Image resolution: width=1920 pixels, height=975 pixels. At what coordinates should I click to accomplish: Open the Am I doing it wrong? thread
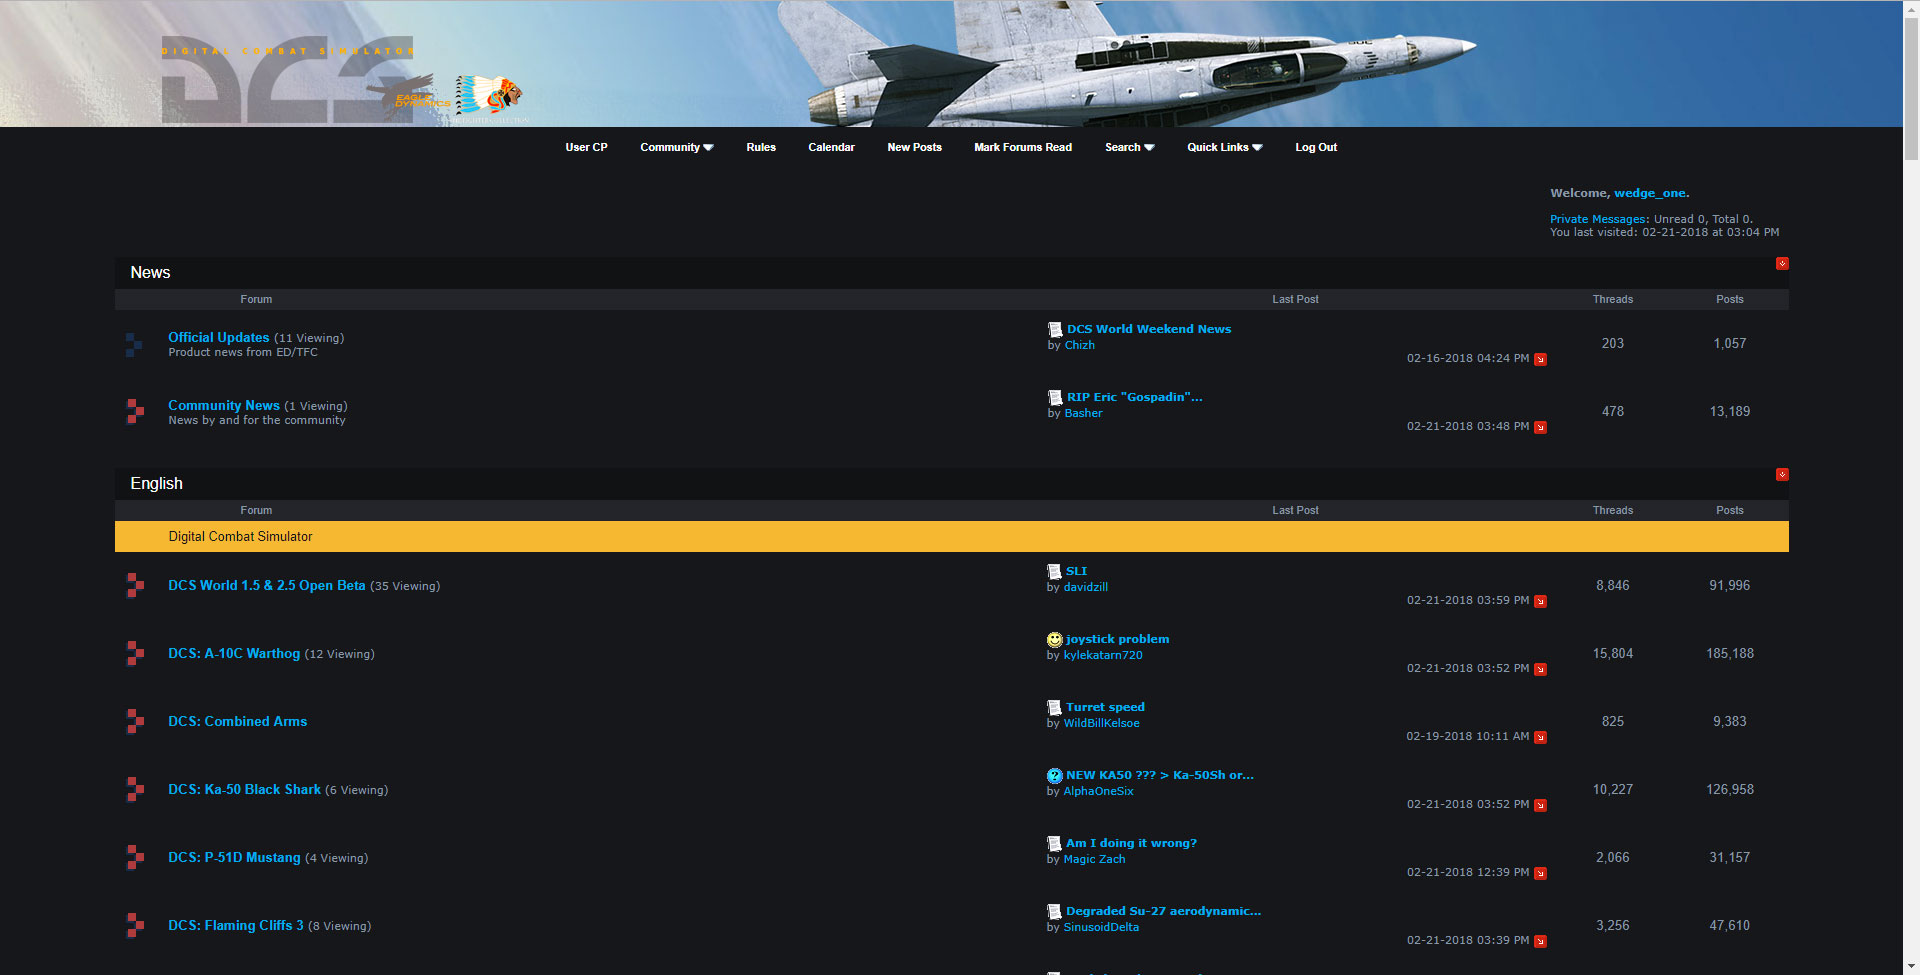coord(1131,843)
